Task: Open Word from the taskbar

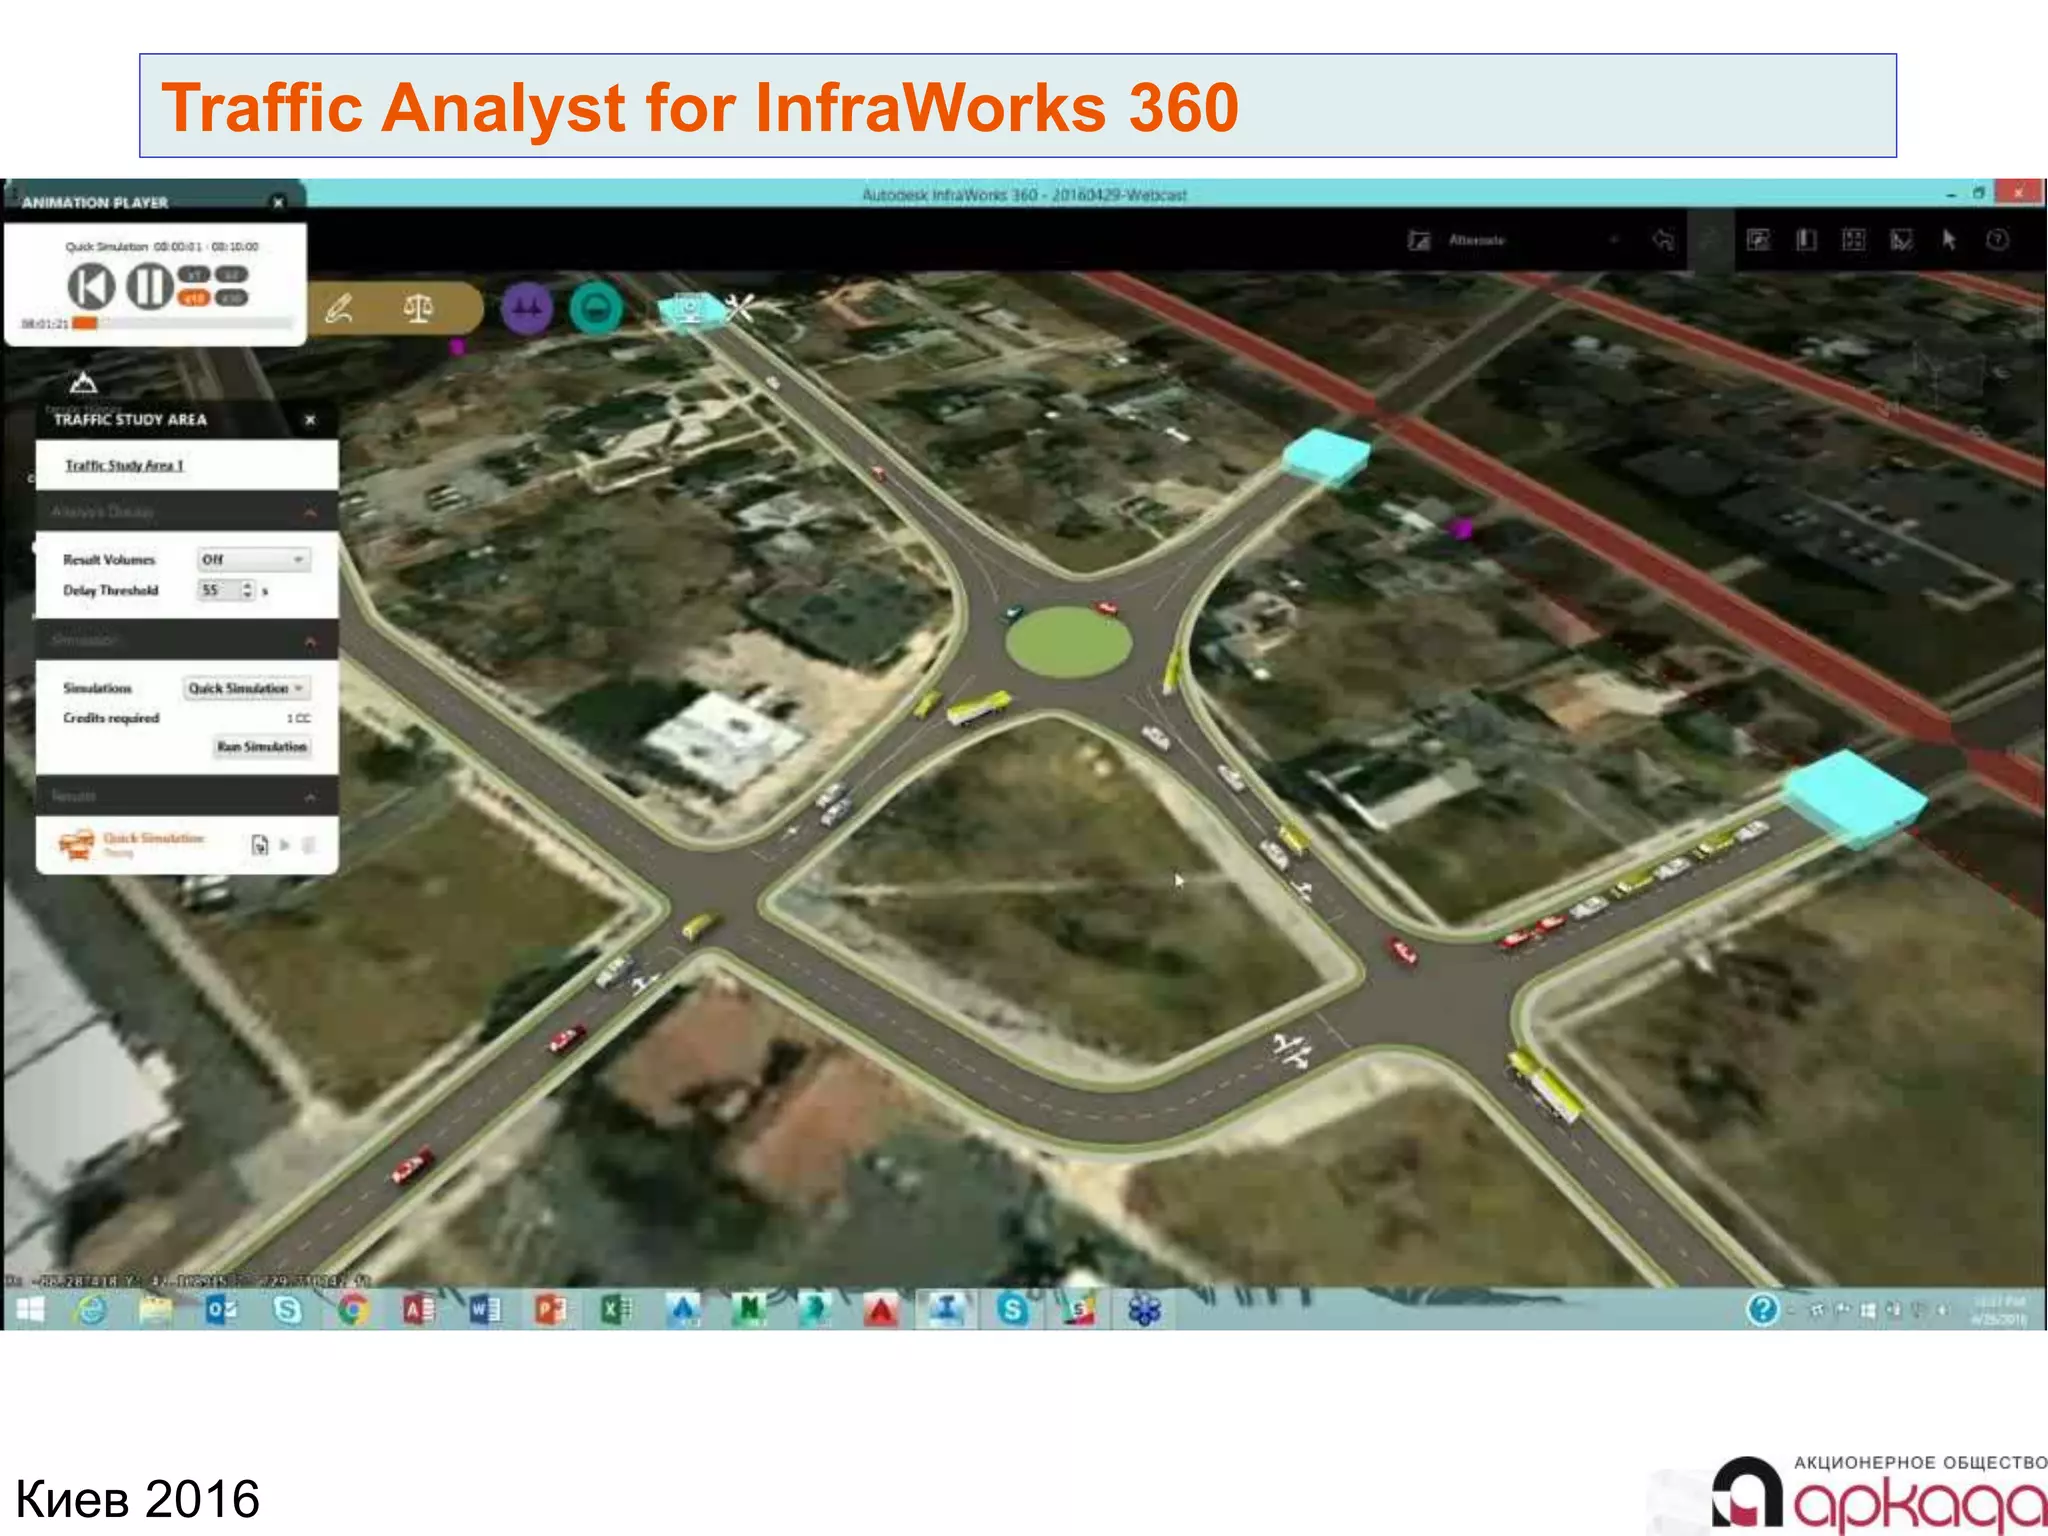Action: [485, 1309]
